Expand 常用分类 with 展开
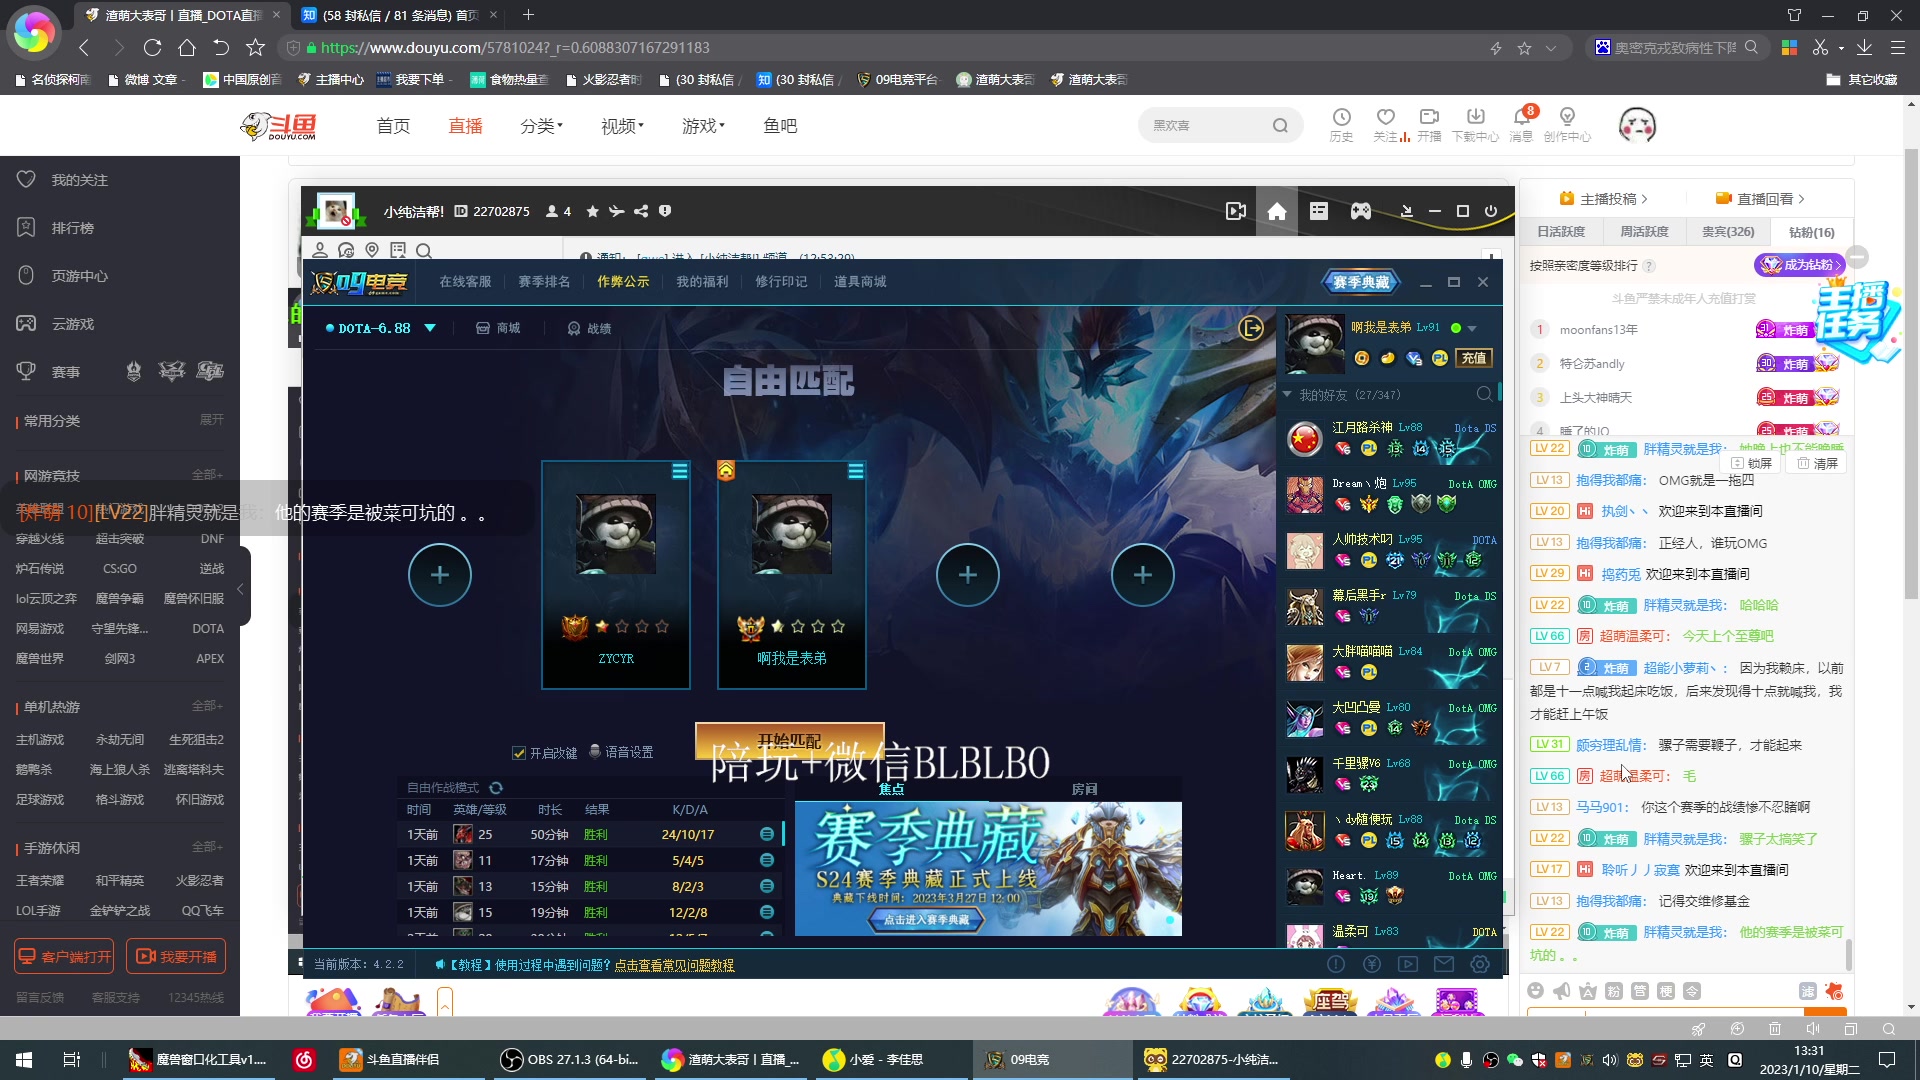Viewport: 1920px width, 1080px height. 211,419
